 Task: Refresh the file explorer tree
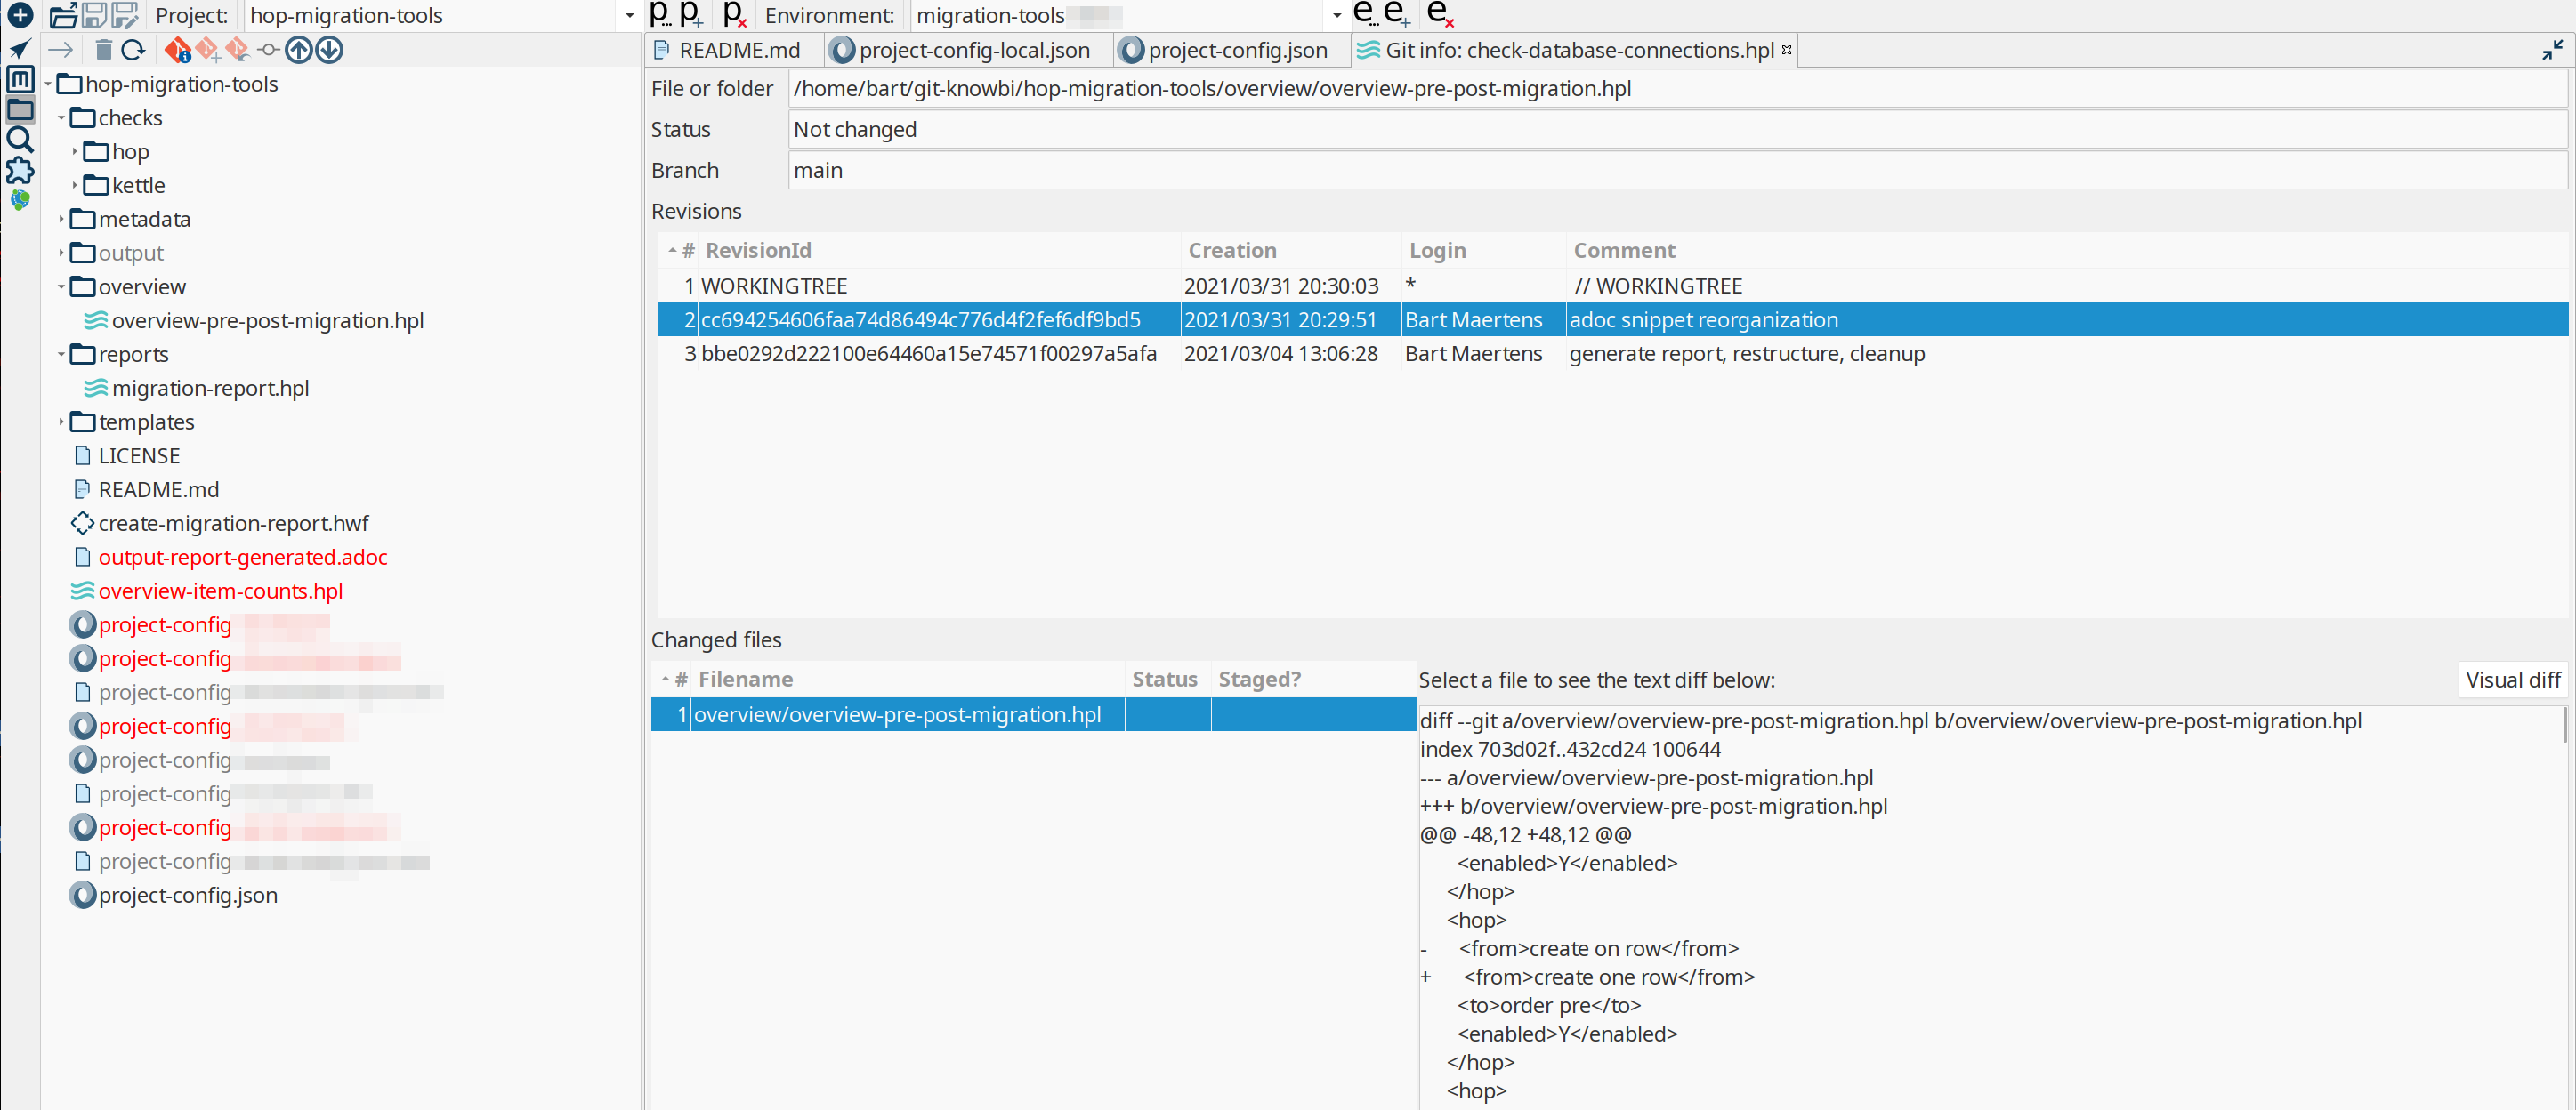(133, 50)
